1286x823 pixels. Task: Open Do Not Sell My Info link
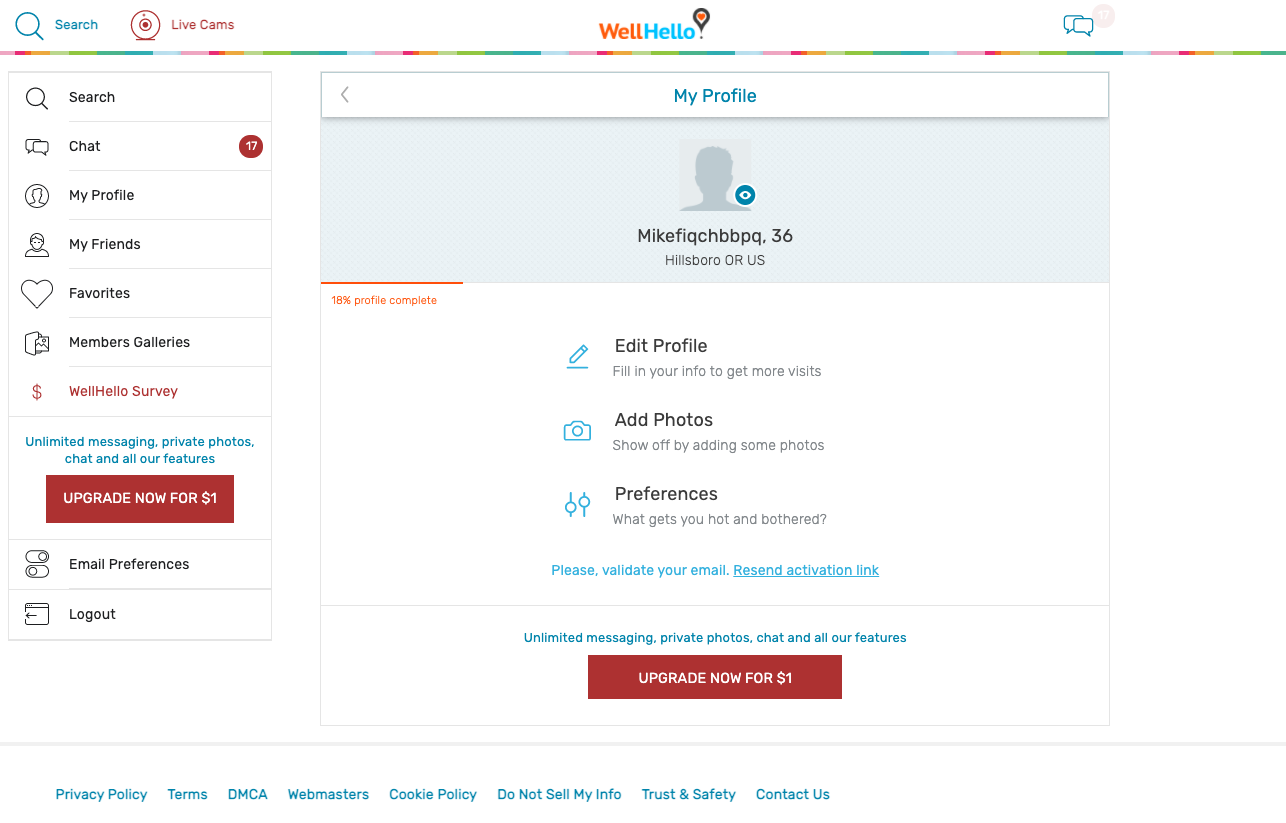[559, 794]
